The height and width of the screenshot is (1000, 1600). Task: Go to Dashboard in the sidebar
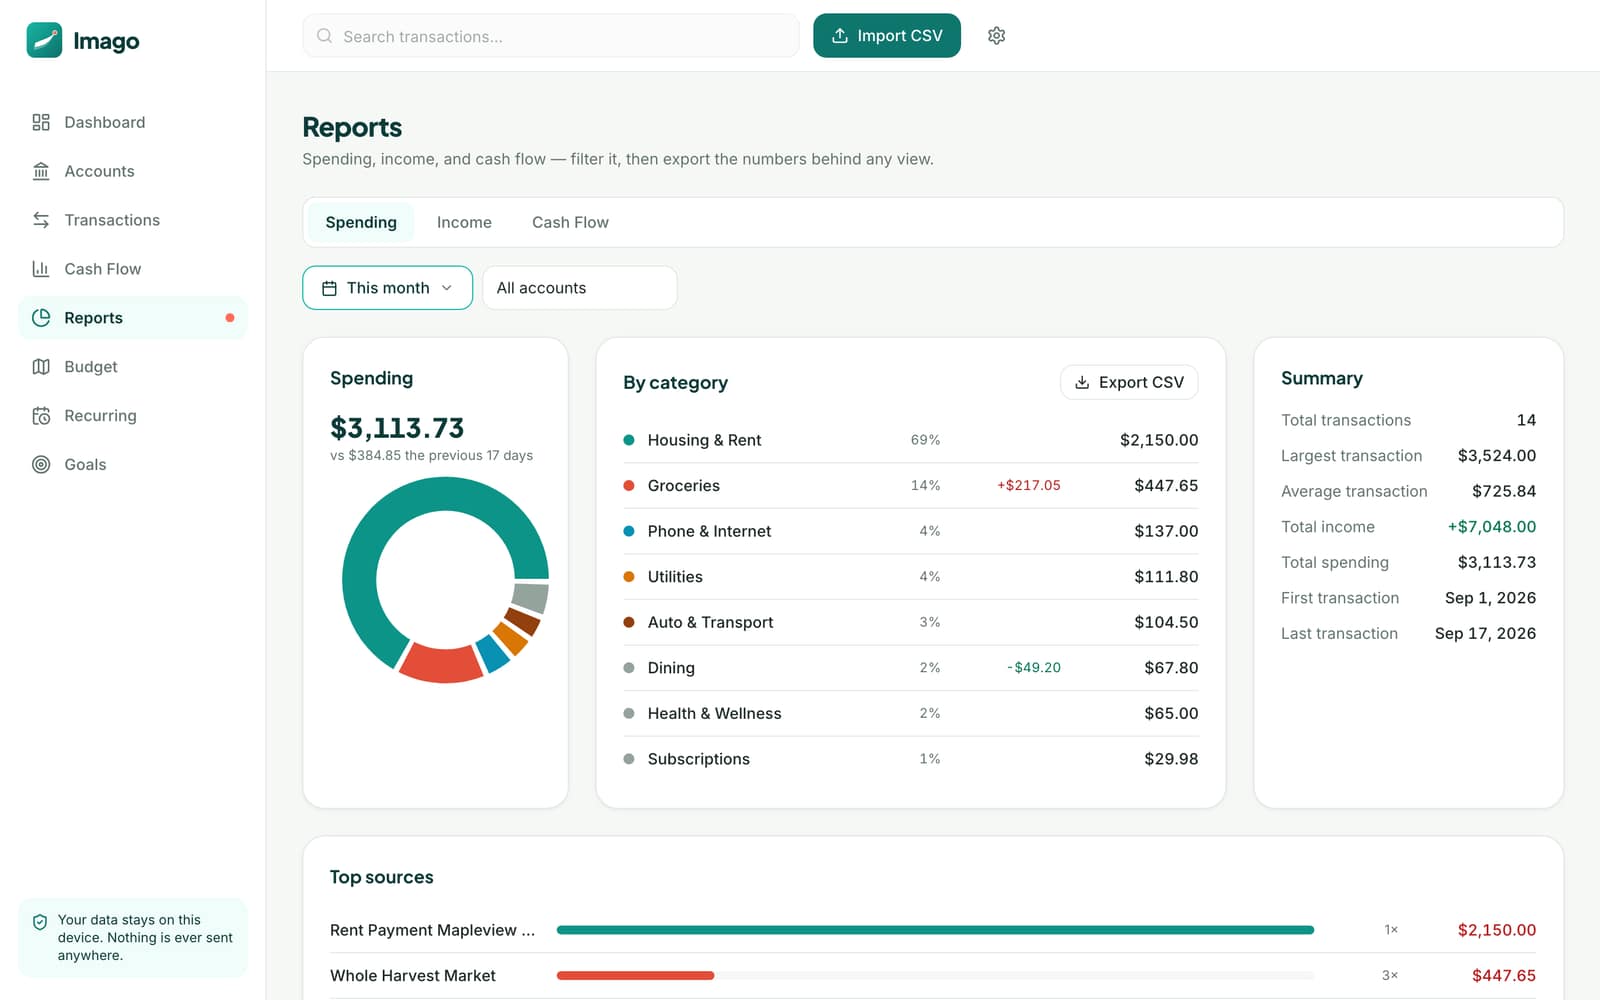click(133, 122)
